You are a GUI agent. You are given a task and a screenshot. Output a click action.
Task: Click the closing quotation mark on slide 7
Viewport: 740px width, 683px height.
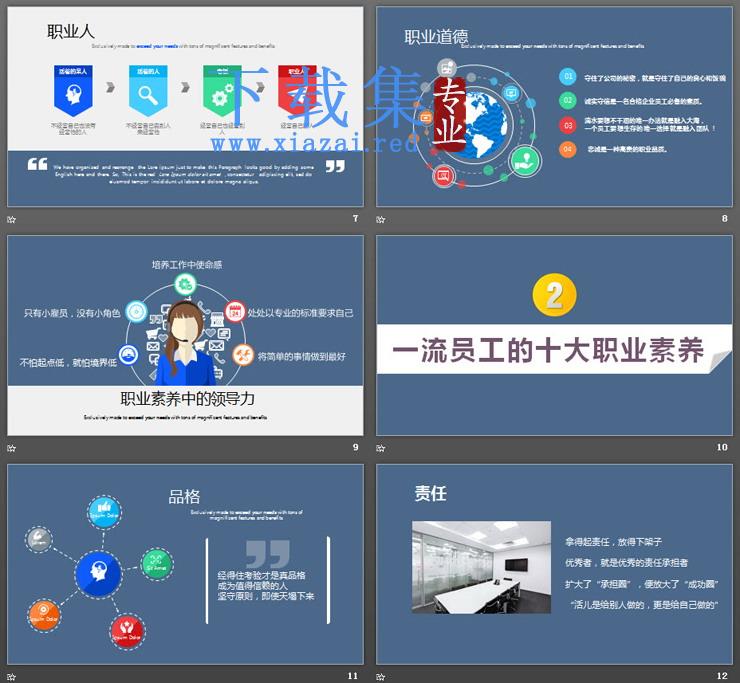335,166
